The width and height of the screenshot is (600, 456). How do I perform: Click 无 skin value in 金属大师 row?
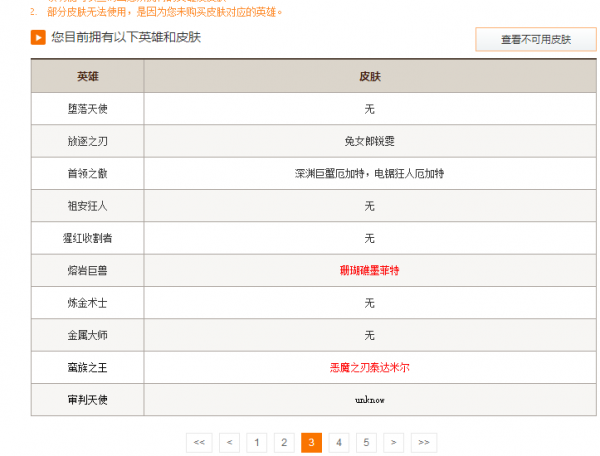click(370, 335)
